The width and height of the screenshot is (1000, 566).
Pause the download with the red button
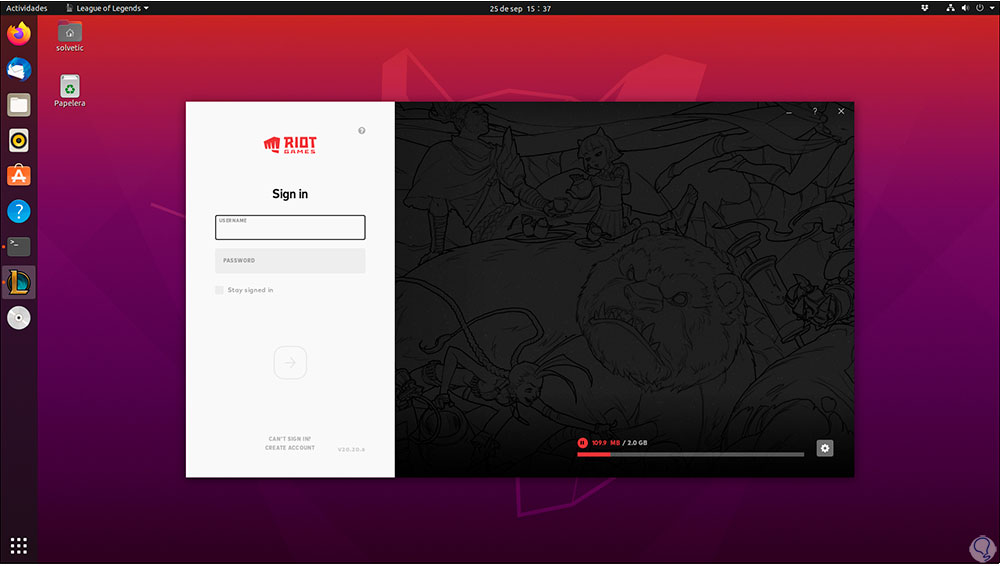tap(582, 443)
